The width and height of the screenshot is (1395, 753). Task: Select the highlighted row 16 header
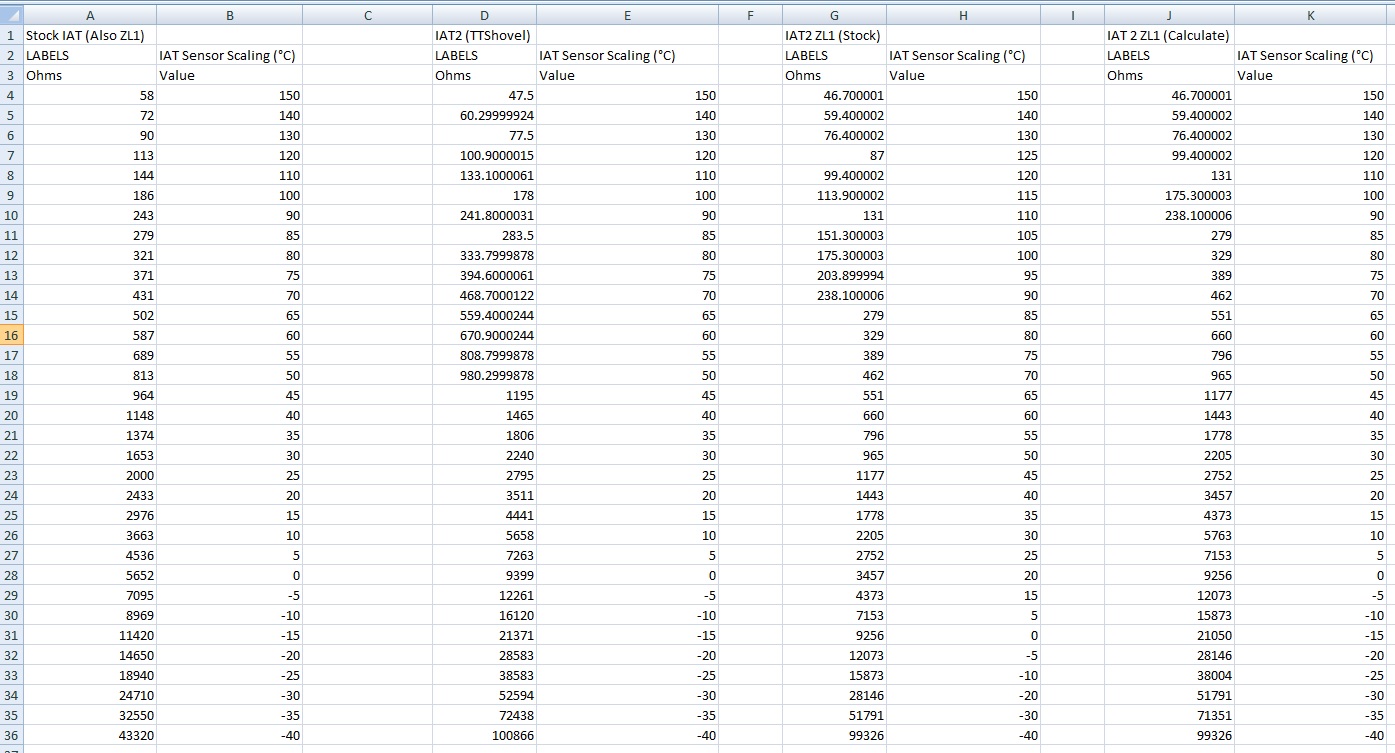11,335
